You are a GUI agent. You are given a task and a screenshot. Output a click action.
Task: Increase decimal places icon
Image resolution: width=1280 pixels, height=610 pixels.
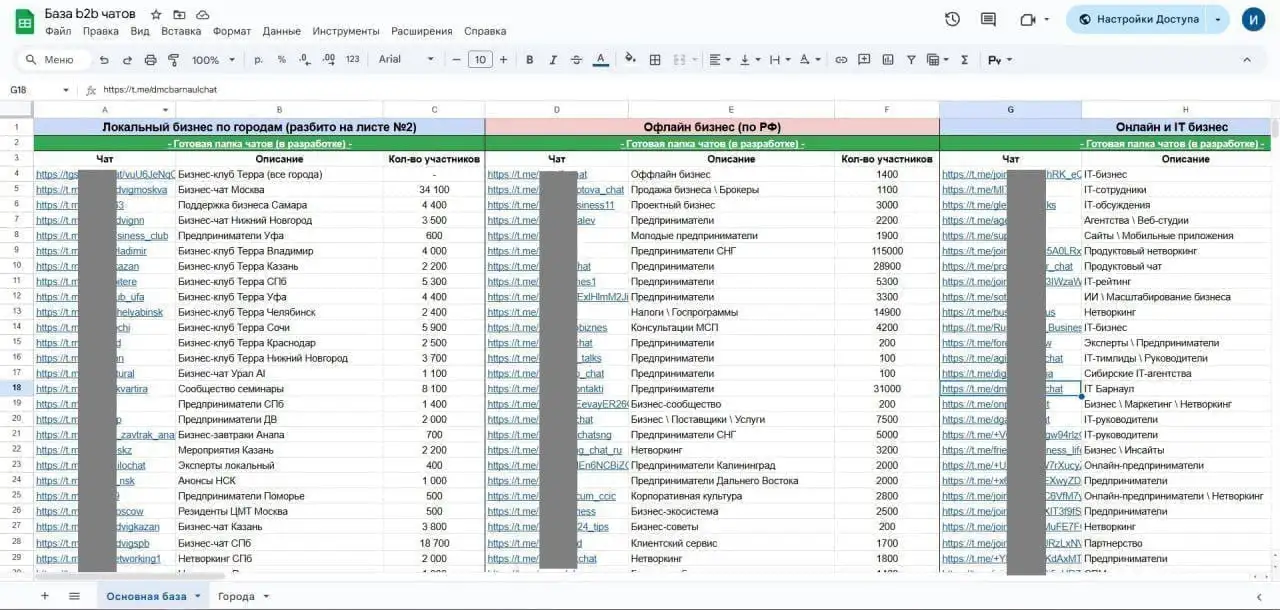tap(328, 60)
